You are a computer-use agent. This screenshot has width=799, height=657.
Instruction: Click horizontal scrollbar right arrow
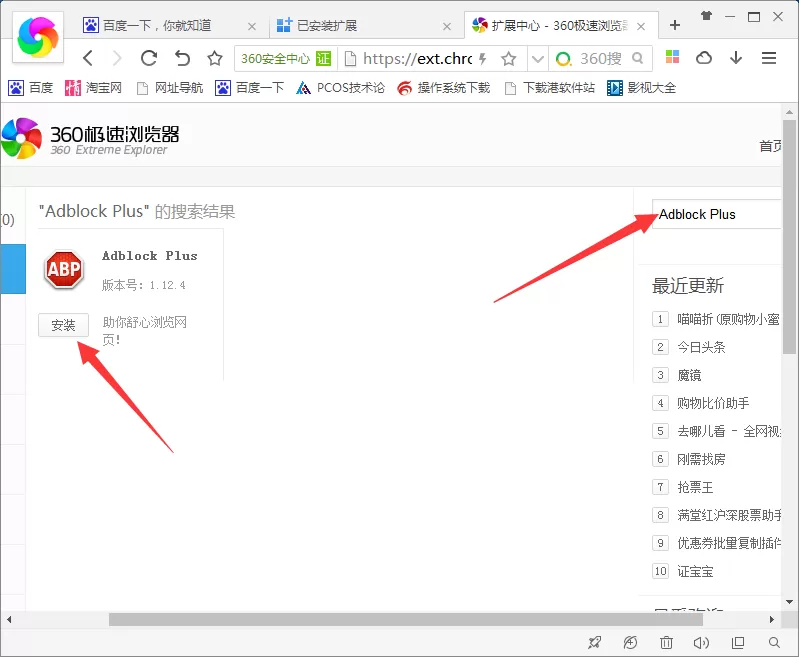[x=771, y=619]
